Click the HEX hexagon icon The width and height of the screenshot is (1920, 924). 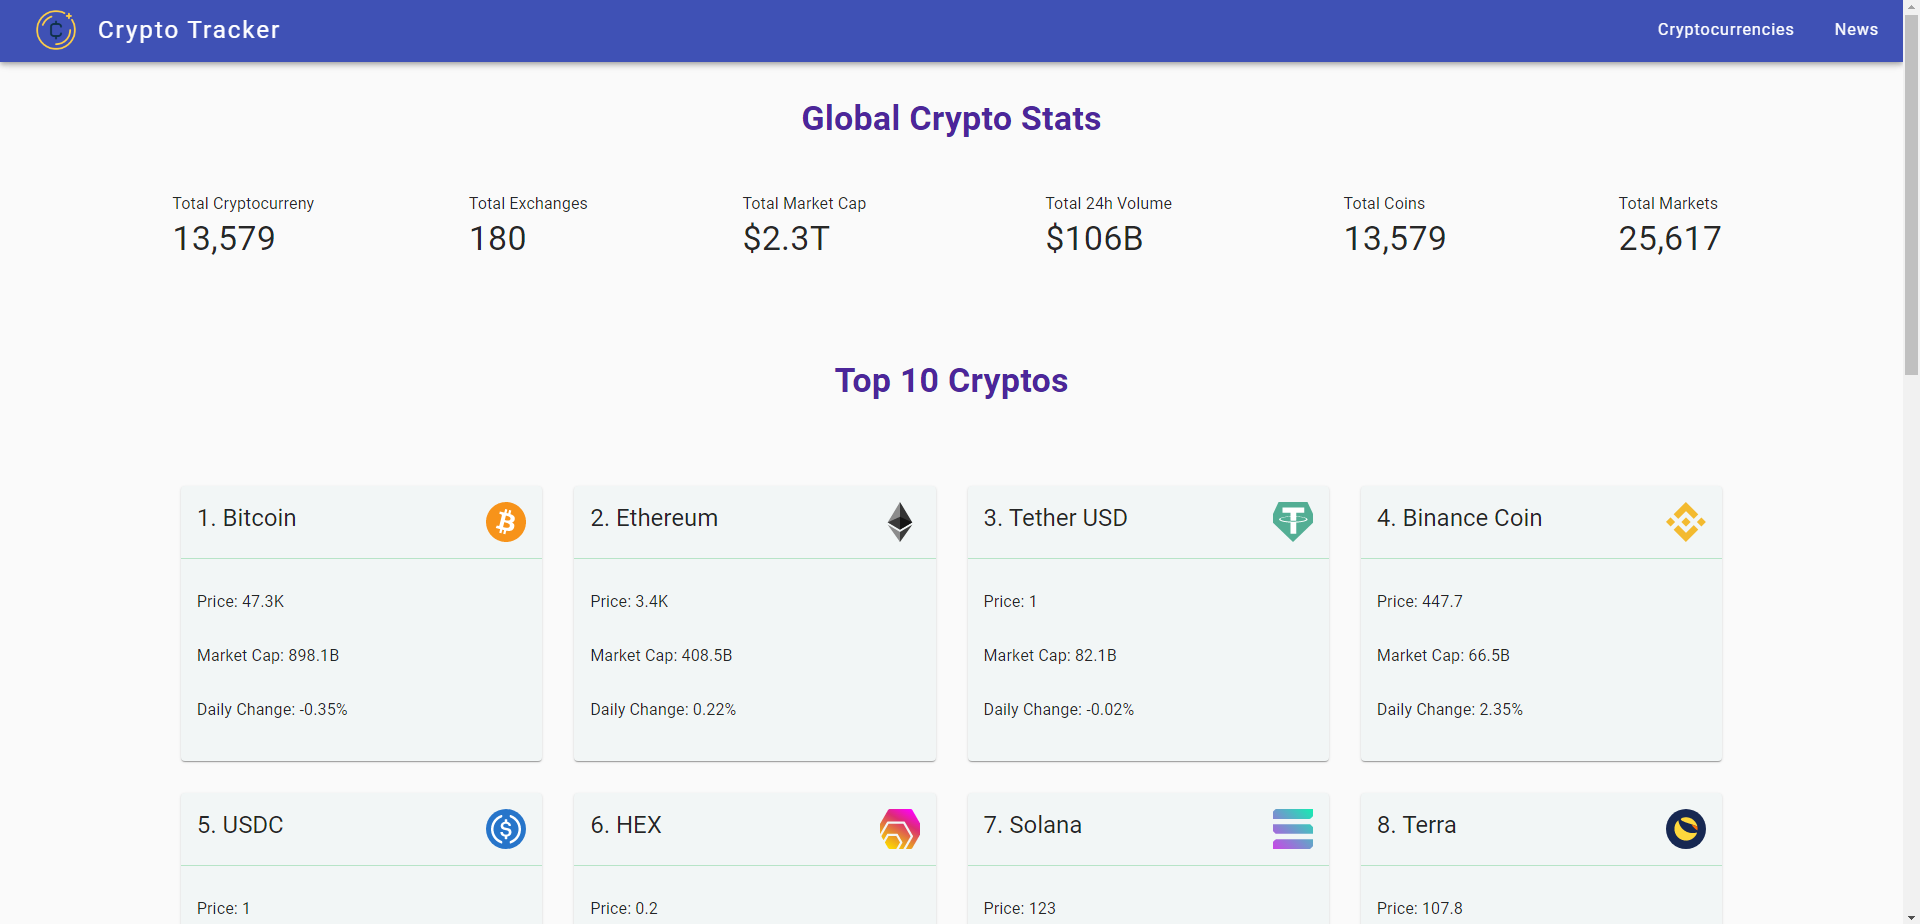[900, 829]
